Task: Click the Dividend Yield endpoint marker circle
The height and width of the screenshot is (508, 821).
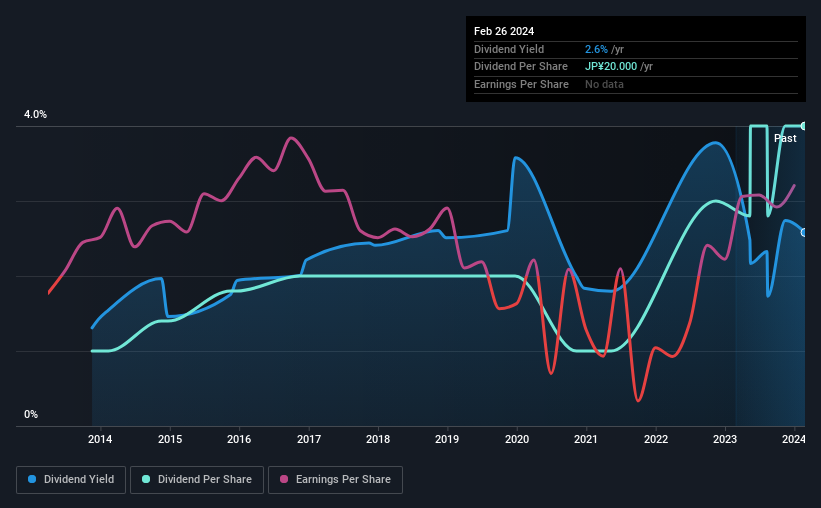Action: [804, 233]
